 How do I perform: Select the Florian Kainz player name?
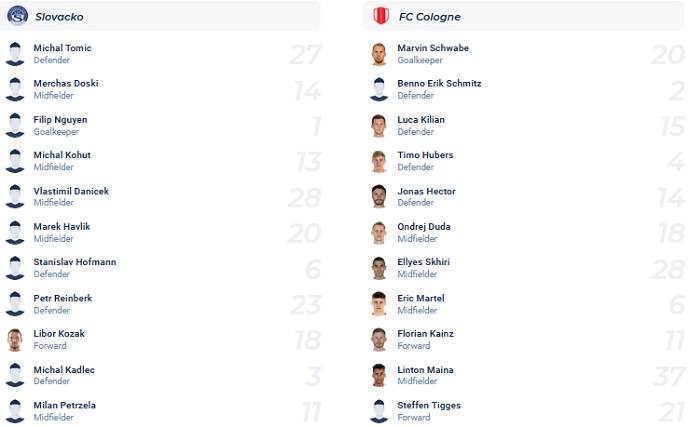(x=427, y=334)
